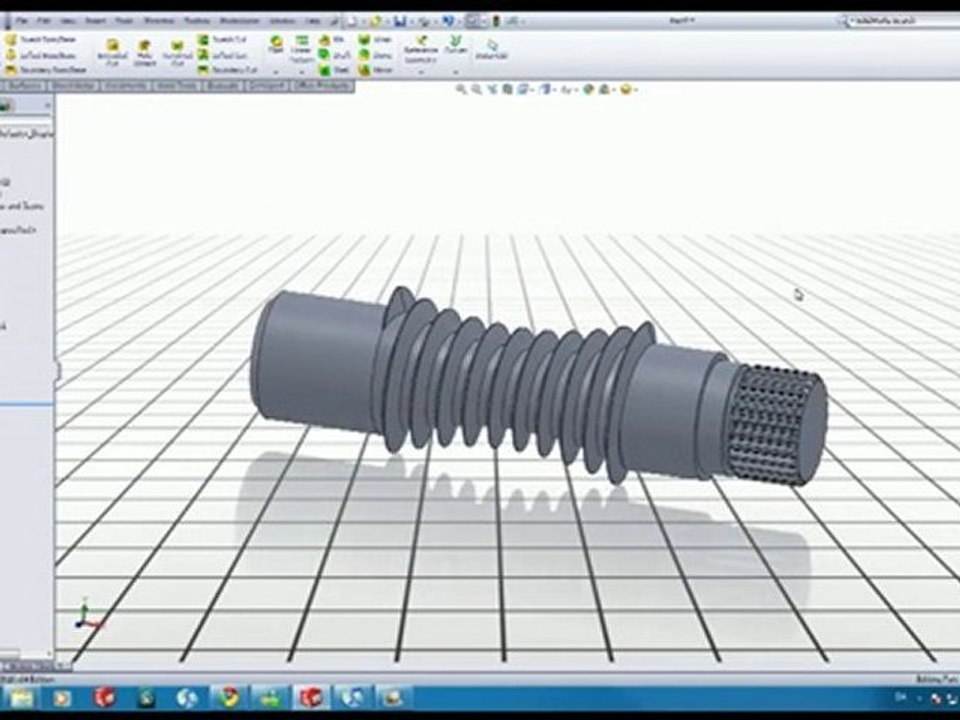This screenshot has height=720, width=960.
Task: Activate the Linear Pattern tool
Action: coord(301,48)
